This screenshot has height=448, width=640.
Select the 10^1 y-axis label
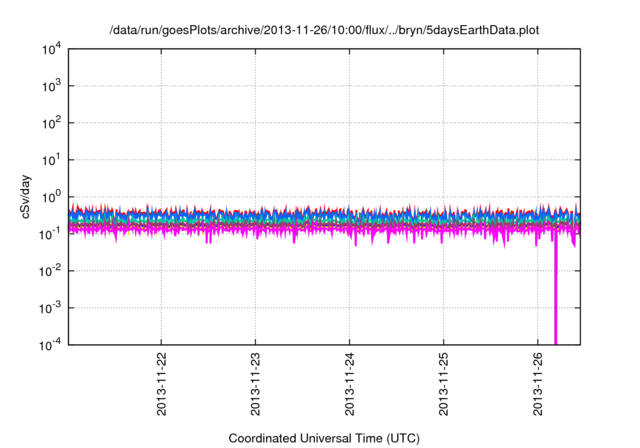[52, 160]
